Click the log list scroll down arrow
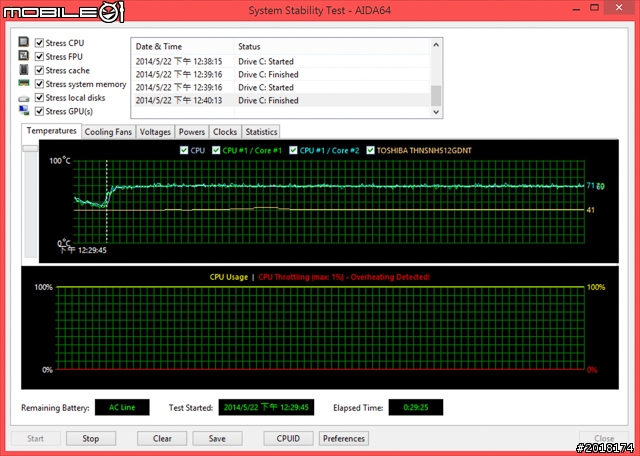 pyautogui.click(x=436, y=112)
